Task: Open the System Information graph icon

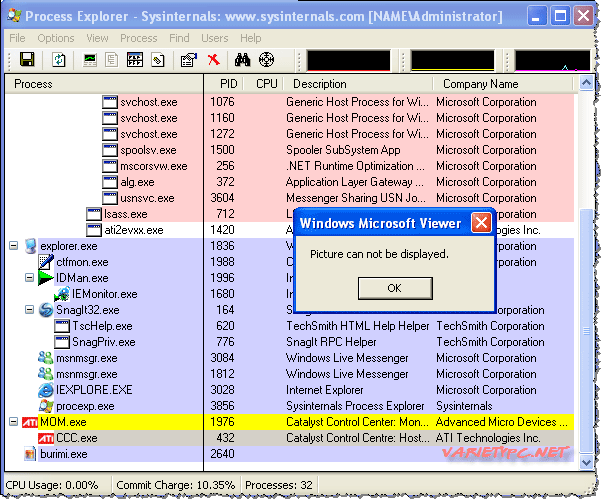Action: 90,60
